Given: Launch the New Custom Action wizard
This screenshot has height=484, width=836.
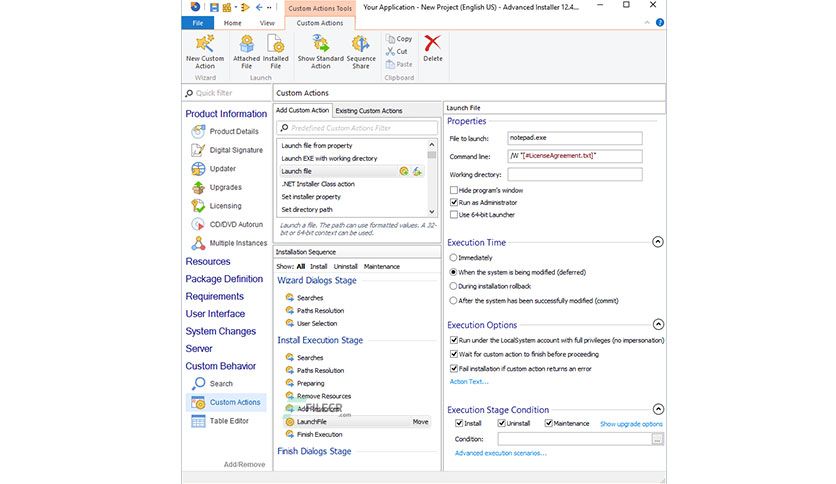Looking at the screenshot, I should tap(205, 52).
